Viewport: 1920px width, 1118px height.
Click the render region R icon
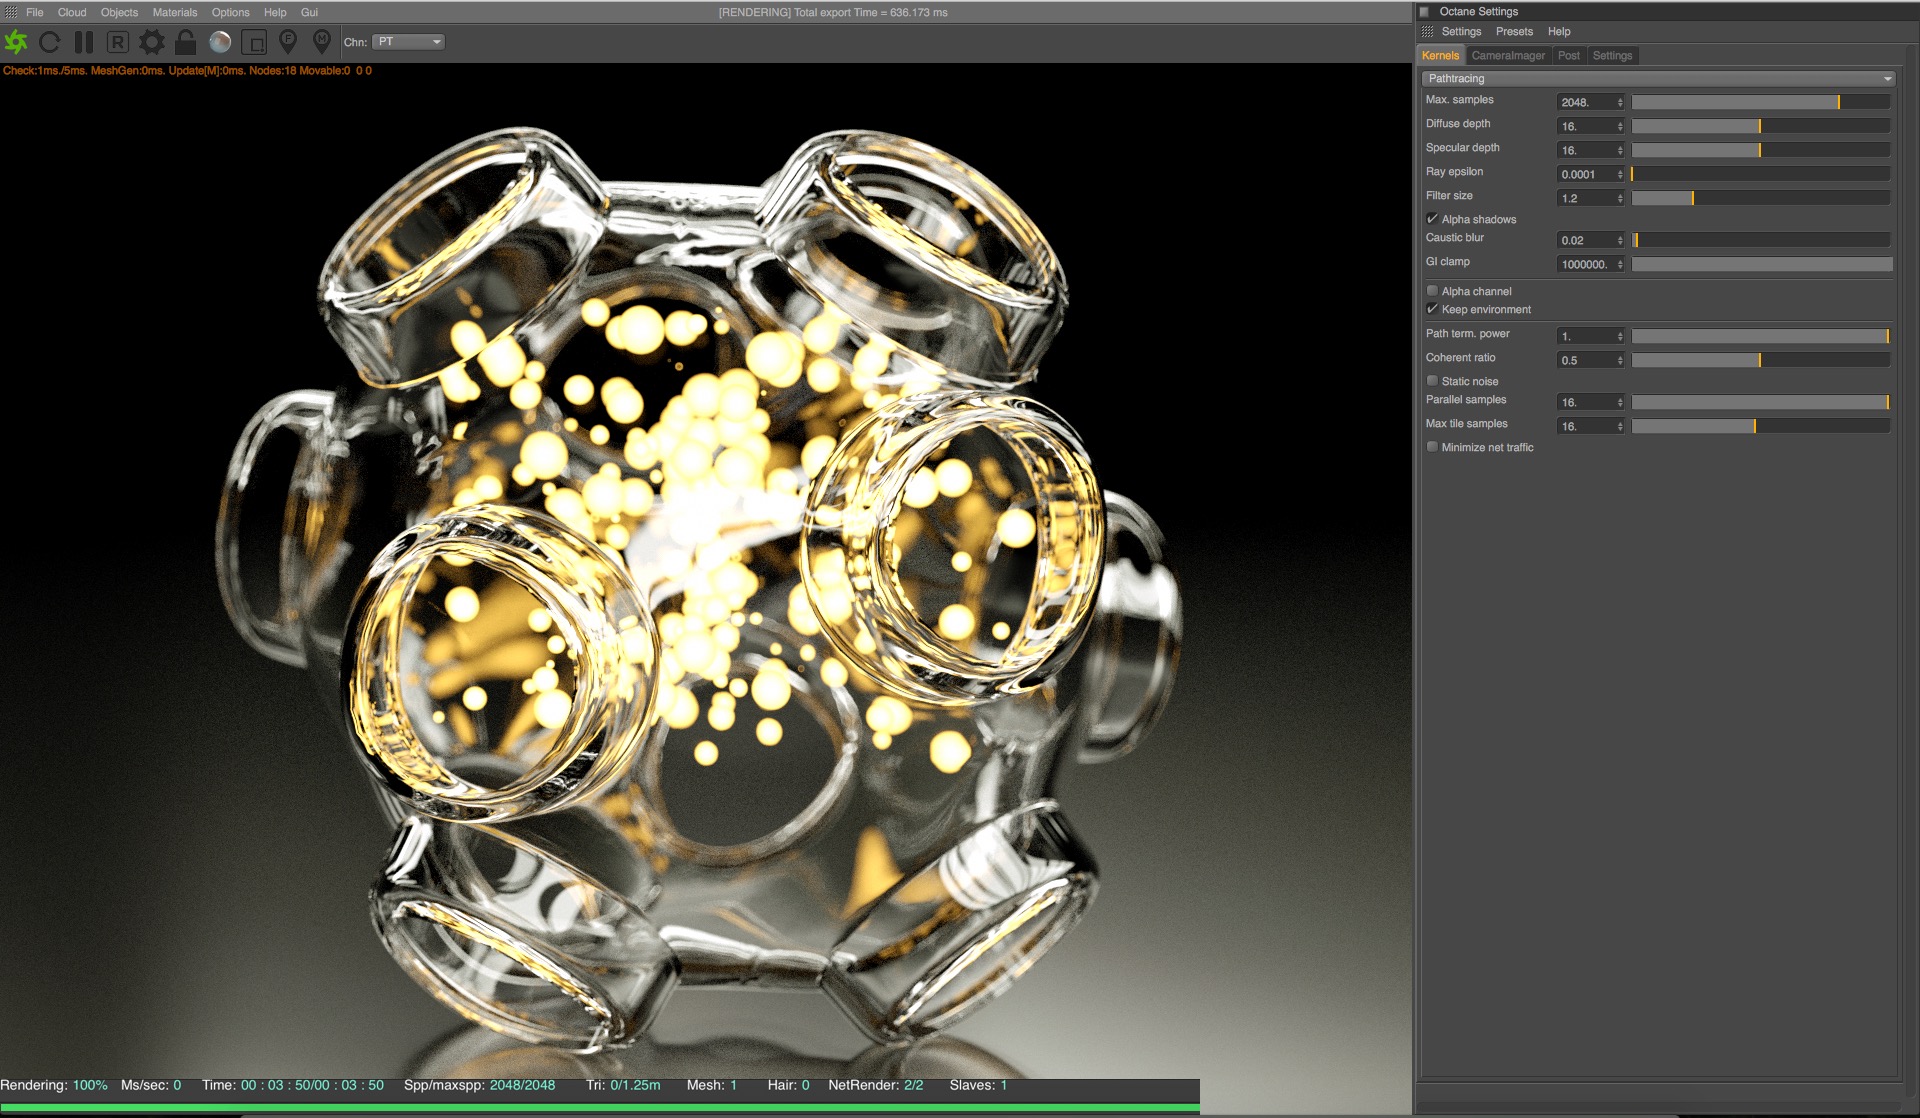pos(118,42)
